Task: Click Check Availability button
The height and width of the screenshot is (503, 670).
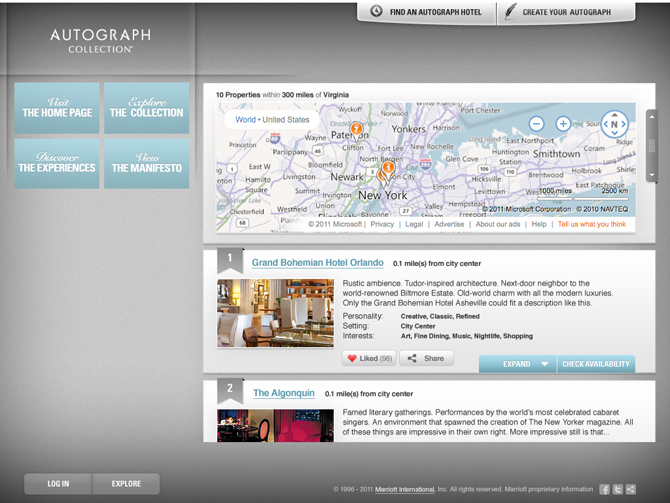Action: pos(596,364)
